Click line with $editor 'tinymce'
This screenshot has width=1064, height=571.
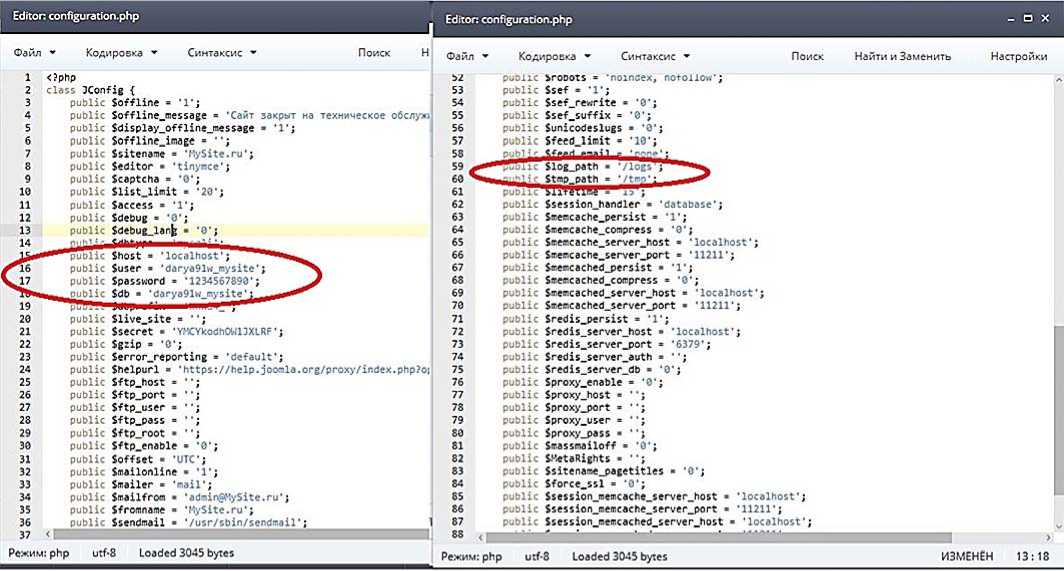click(149, 166)
